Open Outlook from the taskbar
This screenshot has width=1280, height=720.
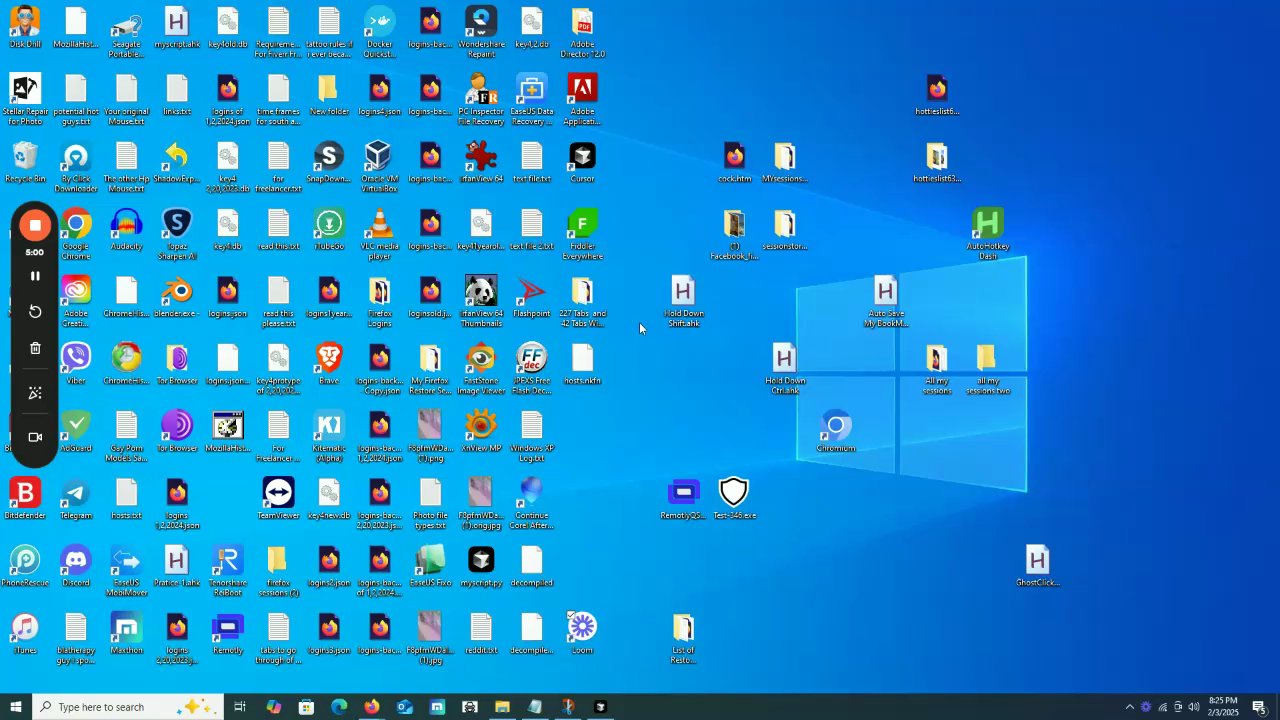(405, 707)
